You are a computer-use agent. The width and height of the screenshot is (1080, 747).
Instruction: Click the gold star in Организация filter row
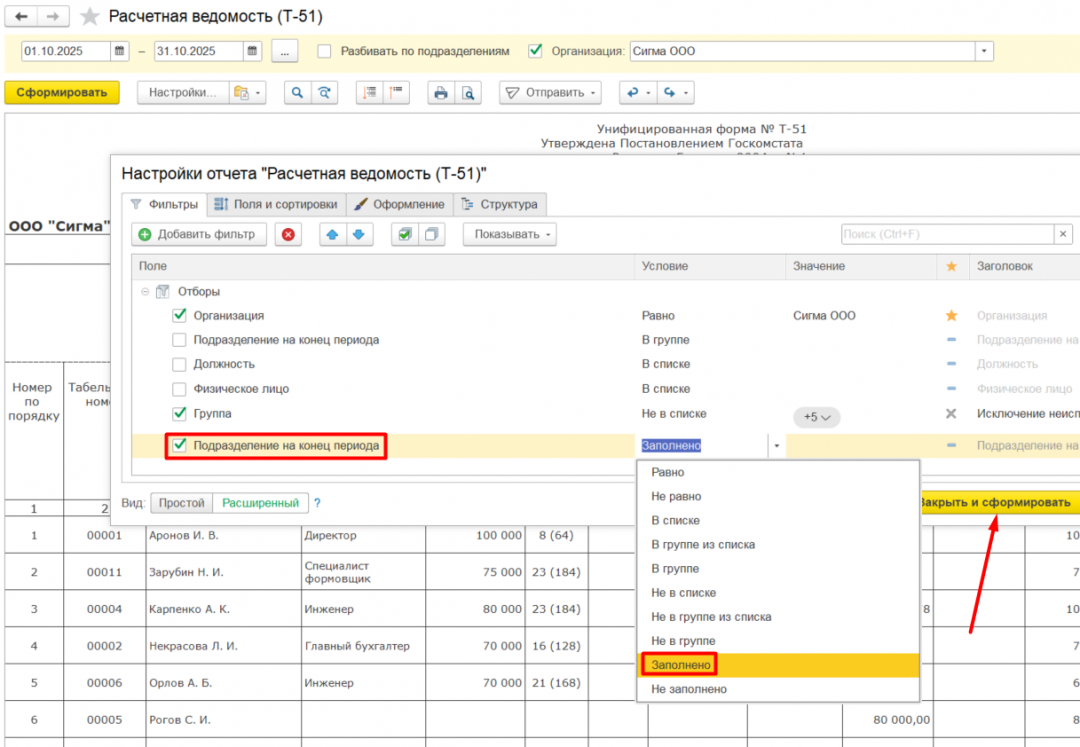951,315
